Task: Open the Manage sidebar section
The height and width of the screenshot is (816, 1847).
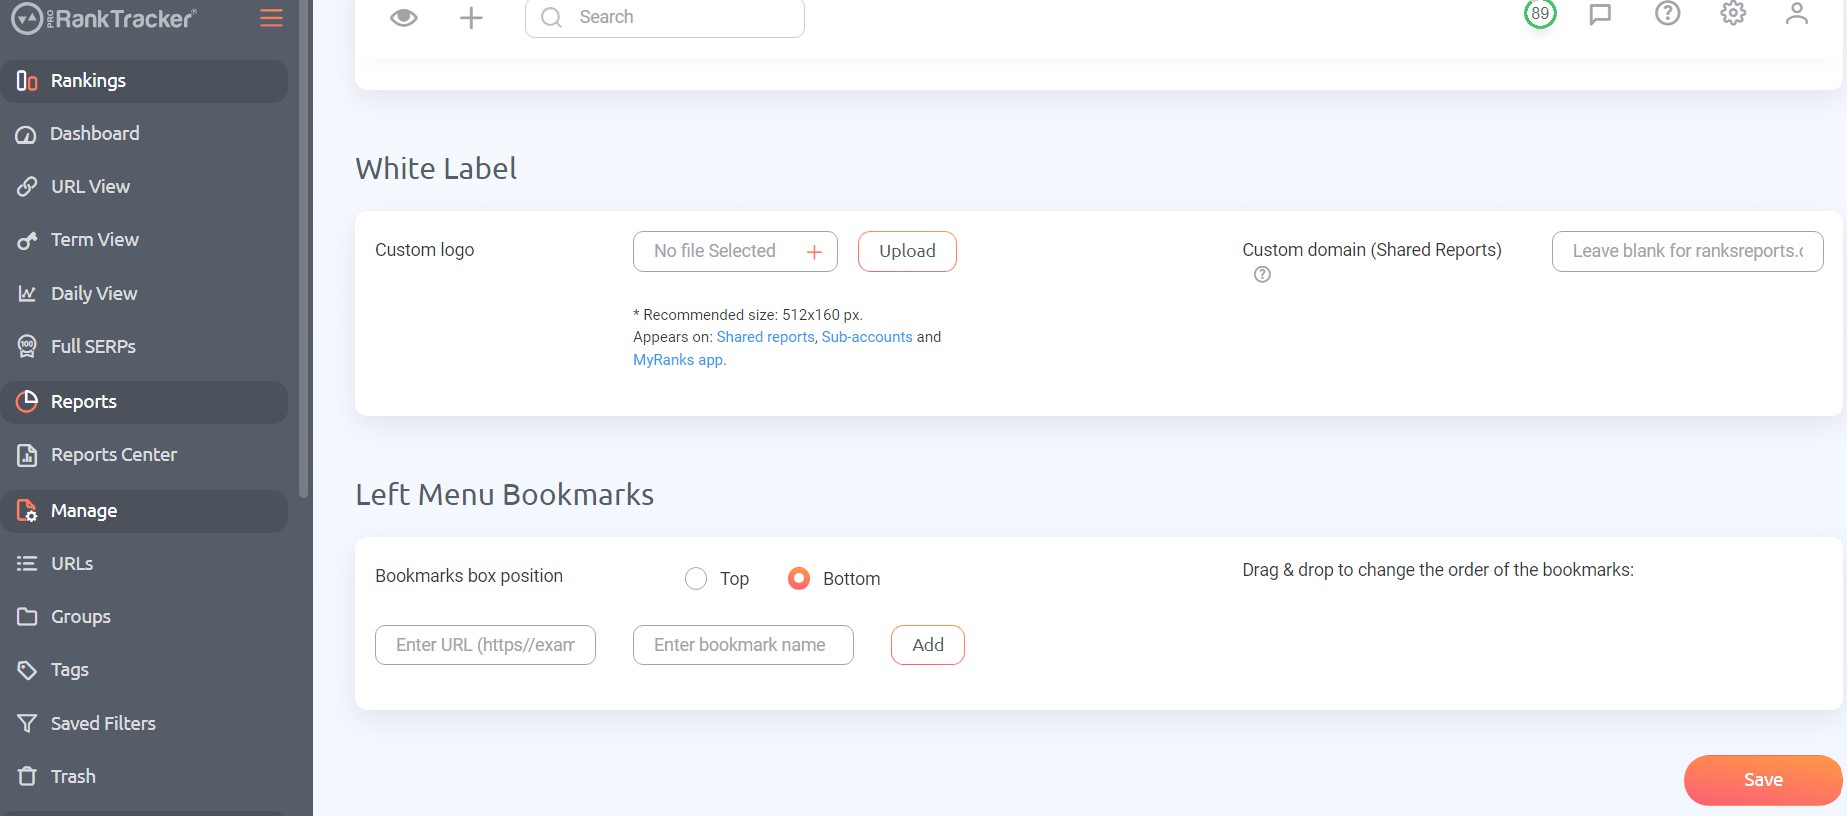Action: 144,511
